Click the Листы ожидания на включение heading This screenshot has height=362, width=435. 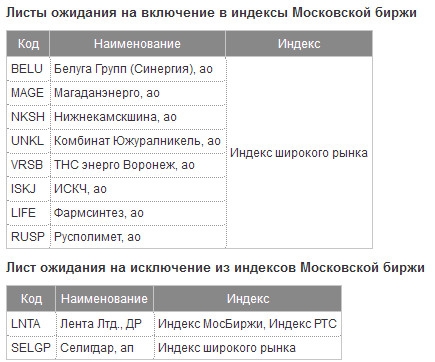click(x=211, y=13)
